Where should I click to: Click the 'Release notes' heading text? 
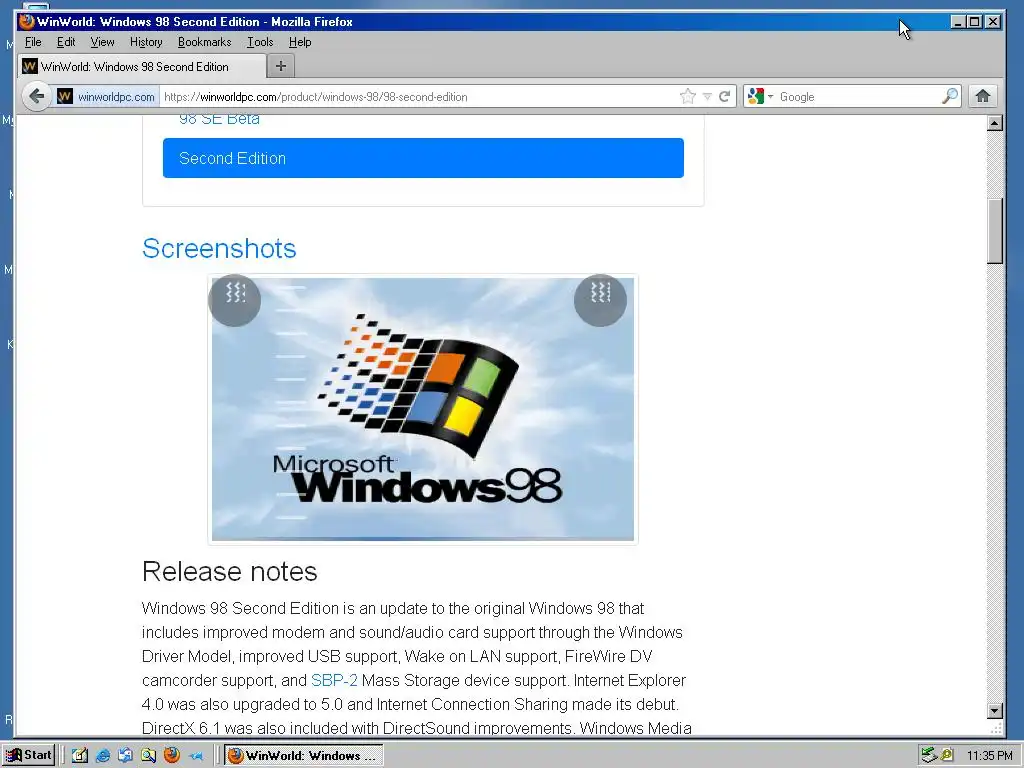pos(230,571)
